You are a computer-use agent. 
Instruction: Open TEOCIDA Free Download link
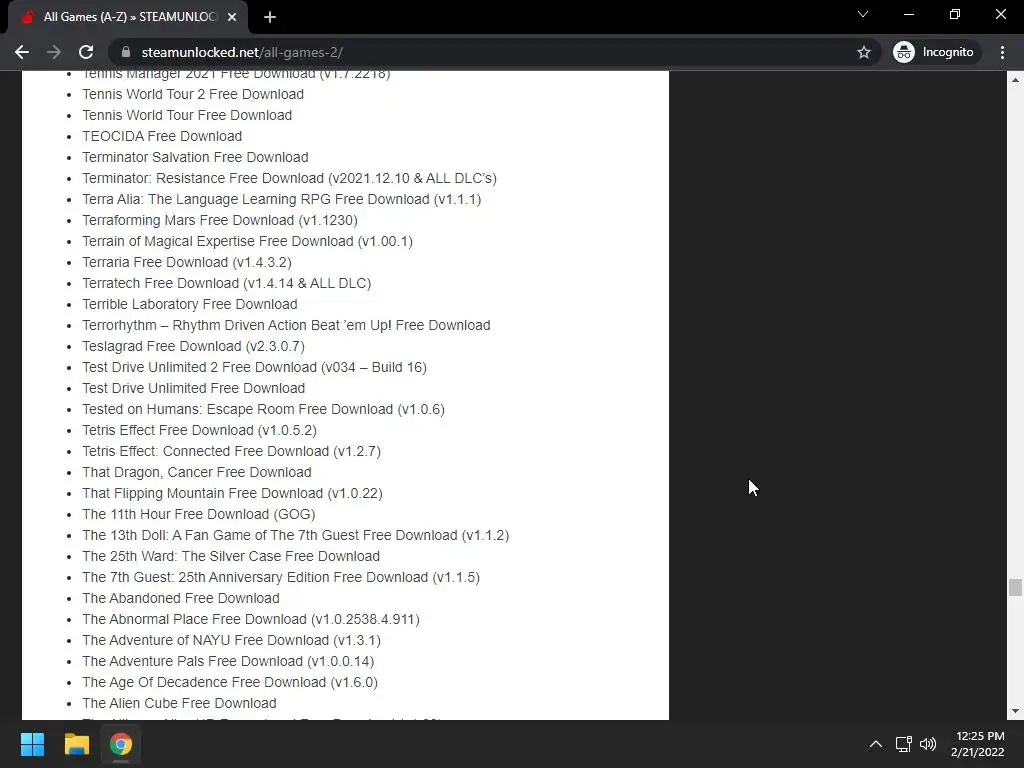[x=162, y=136]
